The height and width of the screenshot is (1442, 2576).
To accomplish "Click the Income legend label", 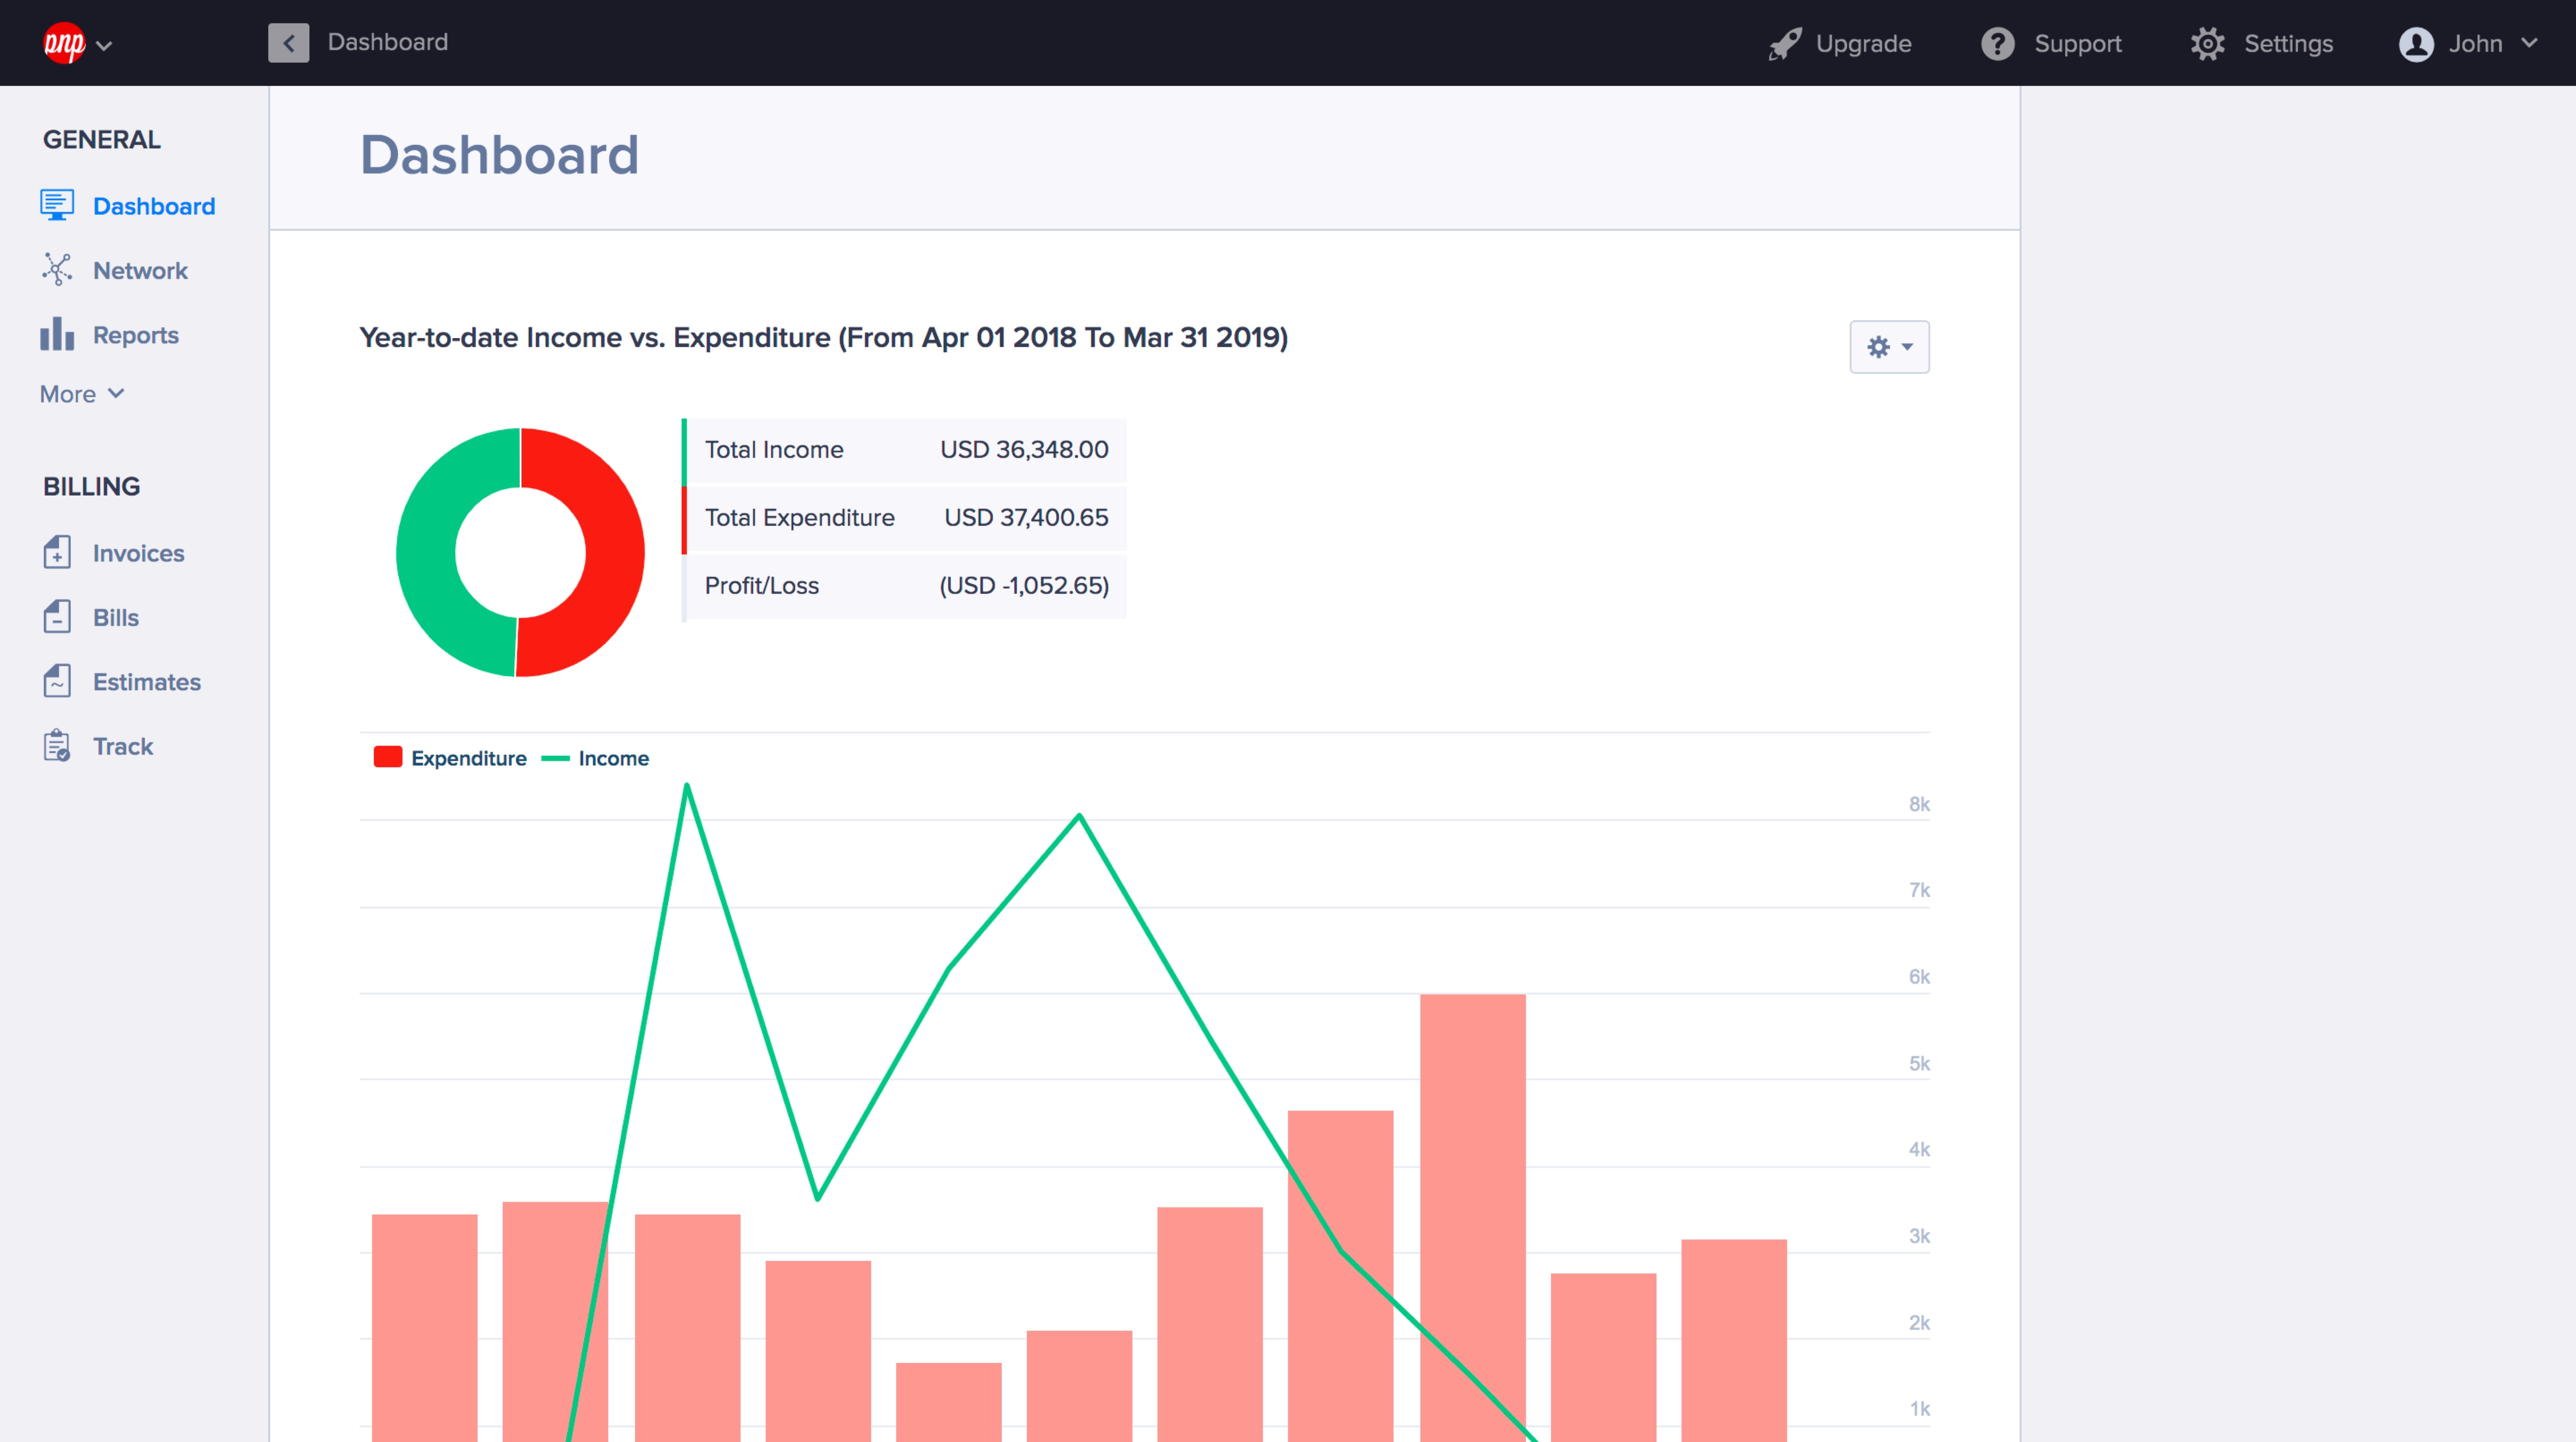I will click(613, 758).
